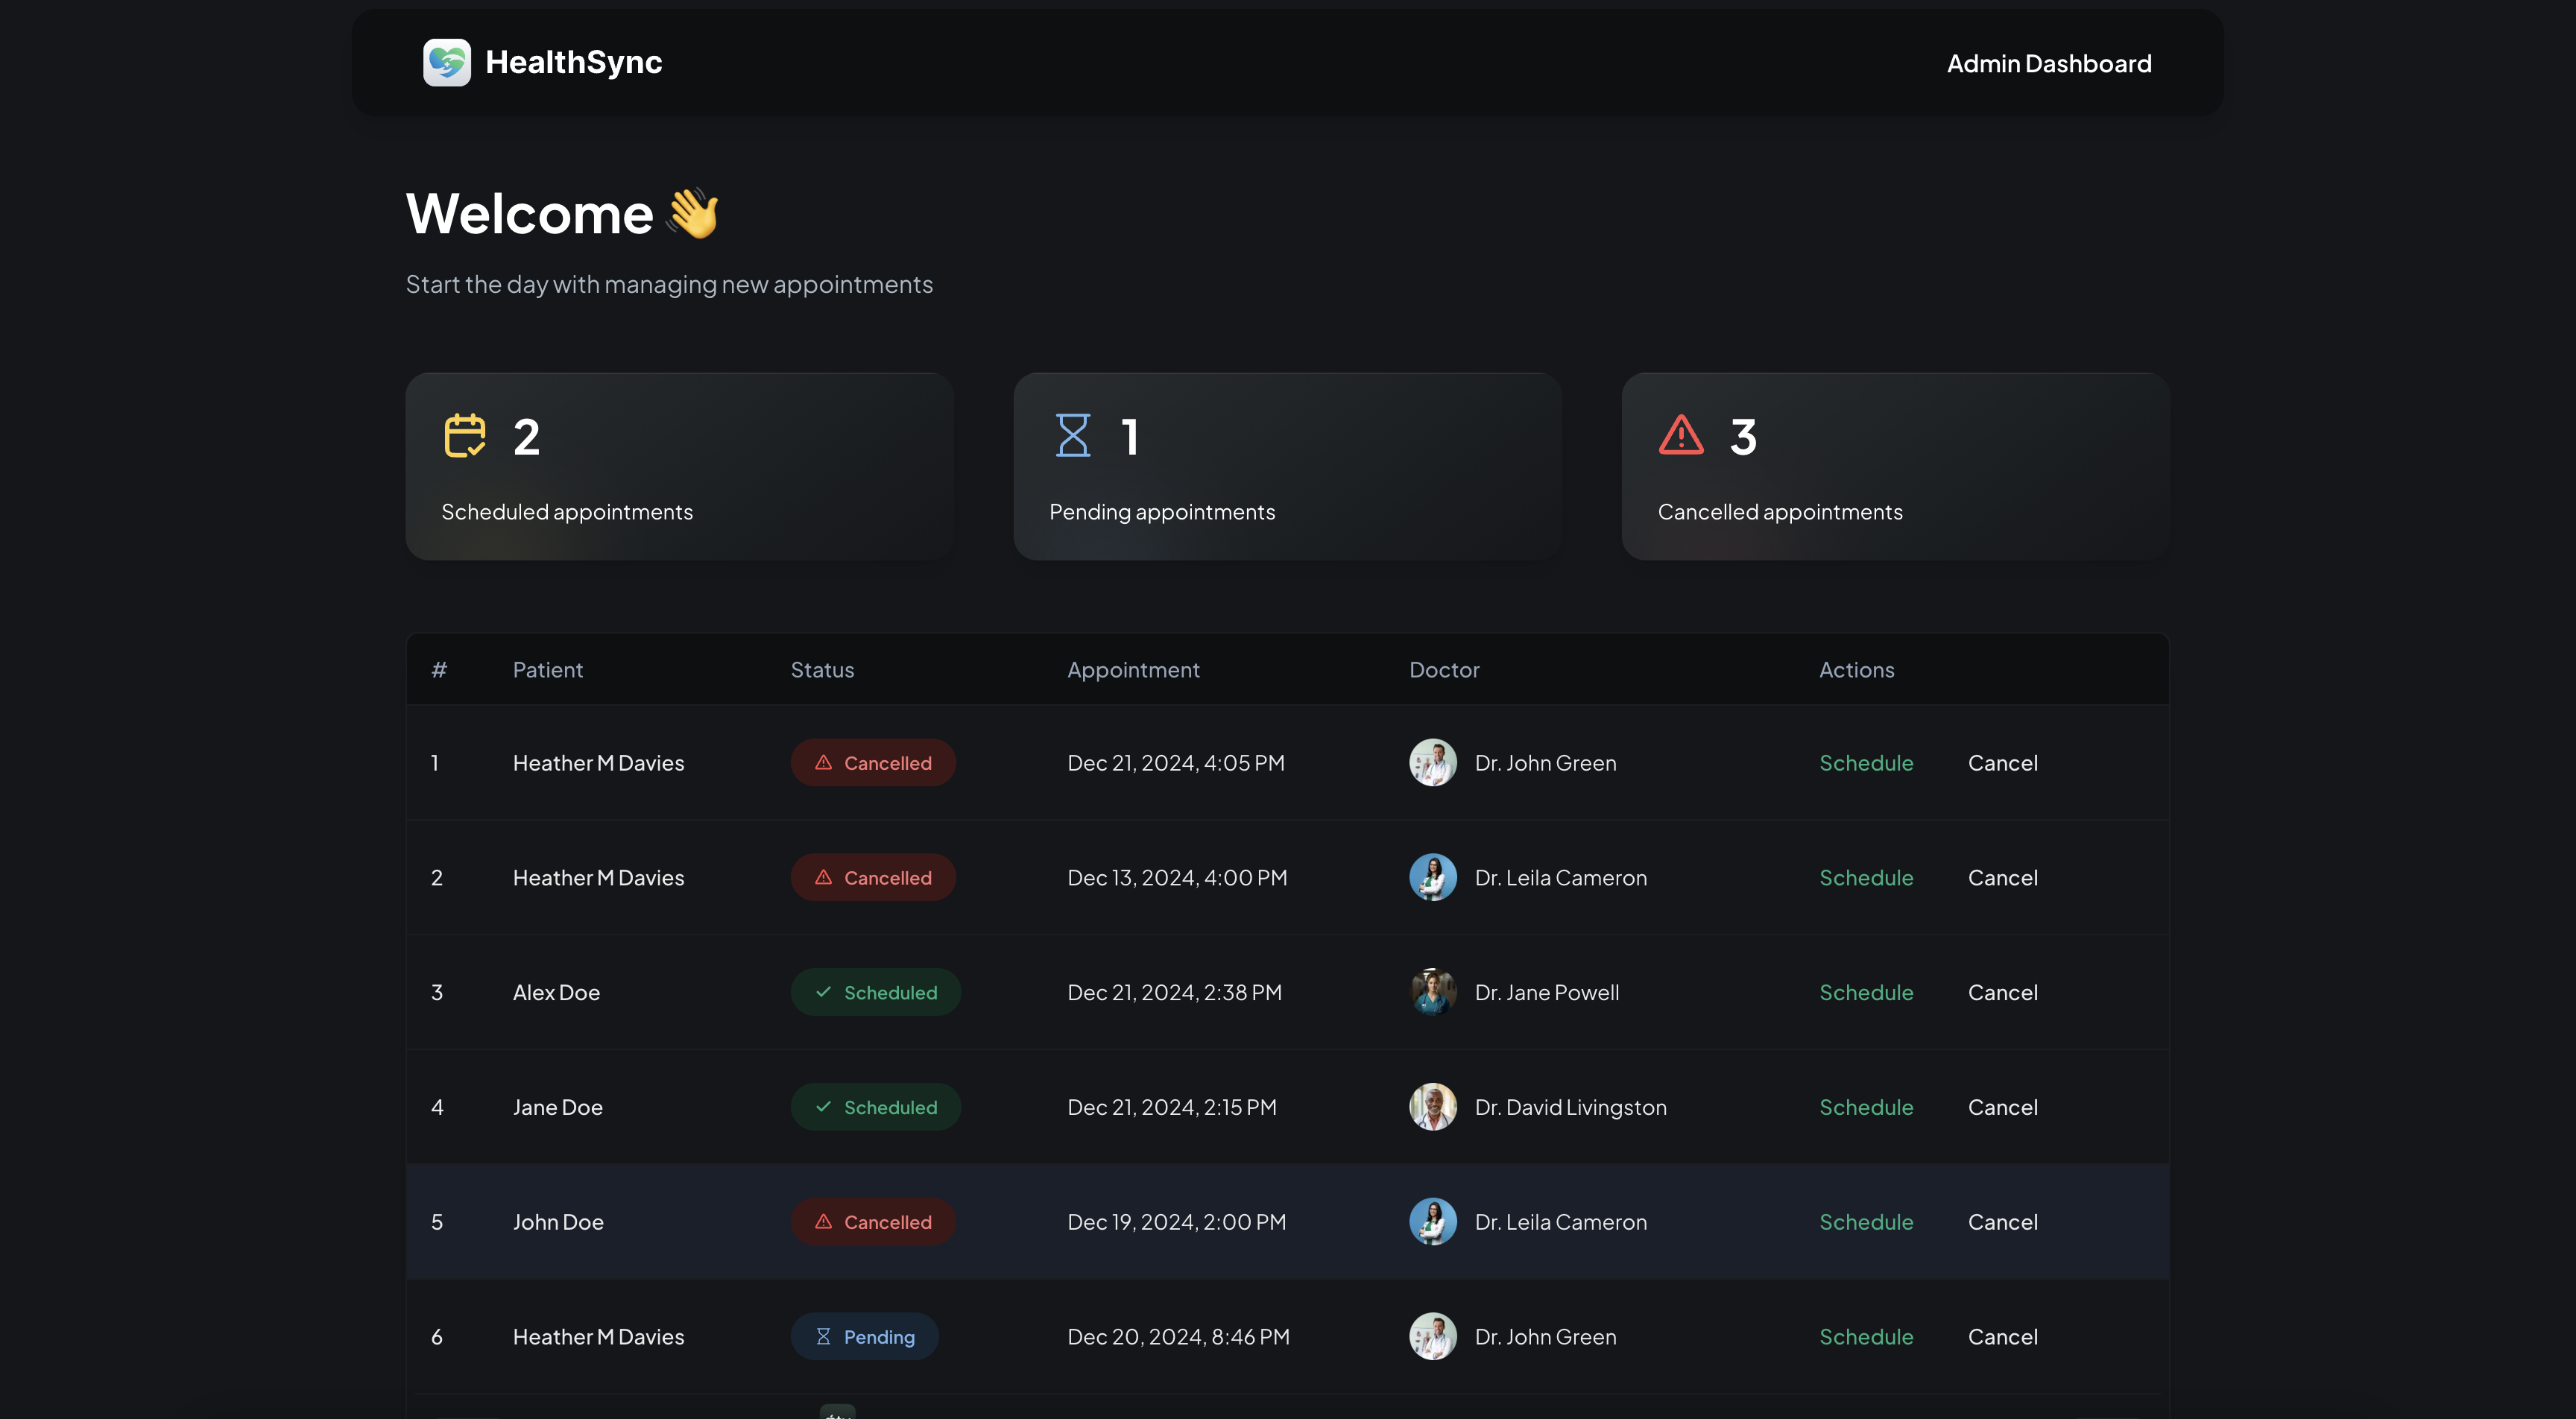Image resolution: width=2576 pixels, height=1419 pixels.
Task: Click Dr. Leila Cameron avatar in row 2
Action: point(1432,877)
